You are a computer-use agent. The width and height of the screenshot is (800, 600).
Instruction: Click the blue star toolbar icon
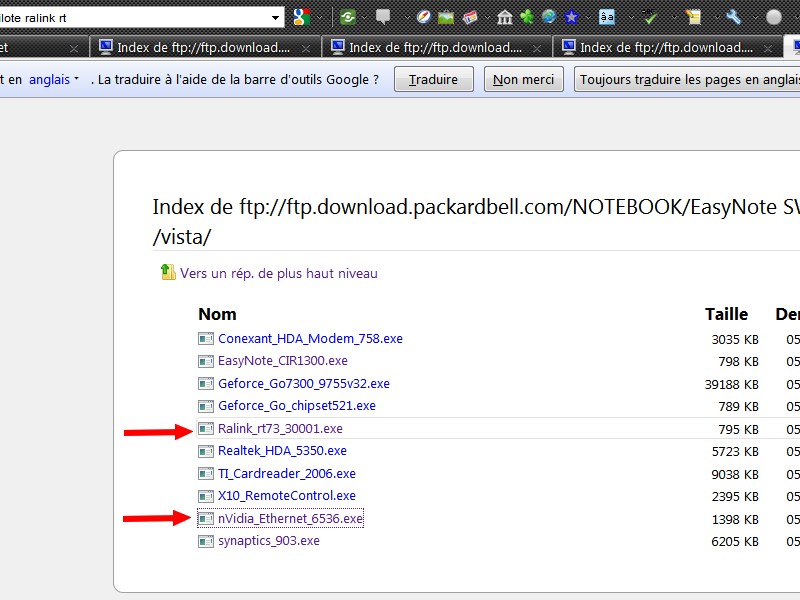click(571, 17)
